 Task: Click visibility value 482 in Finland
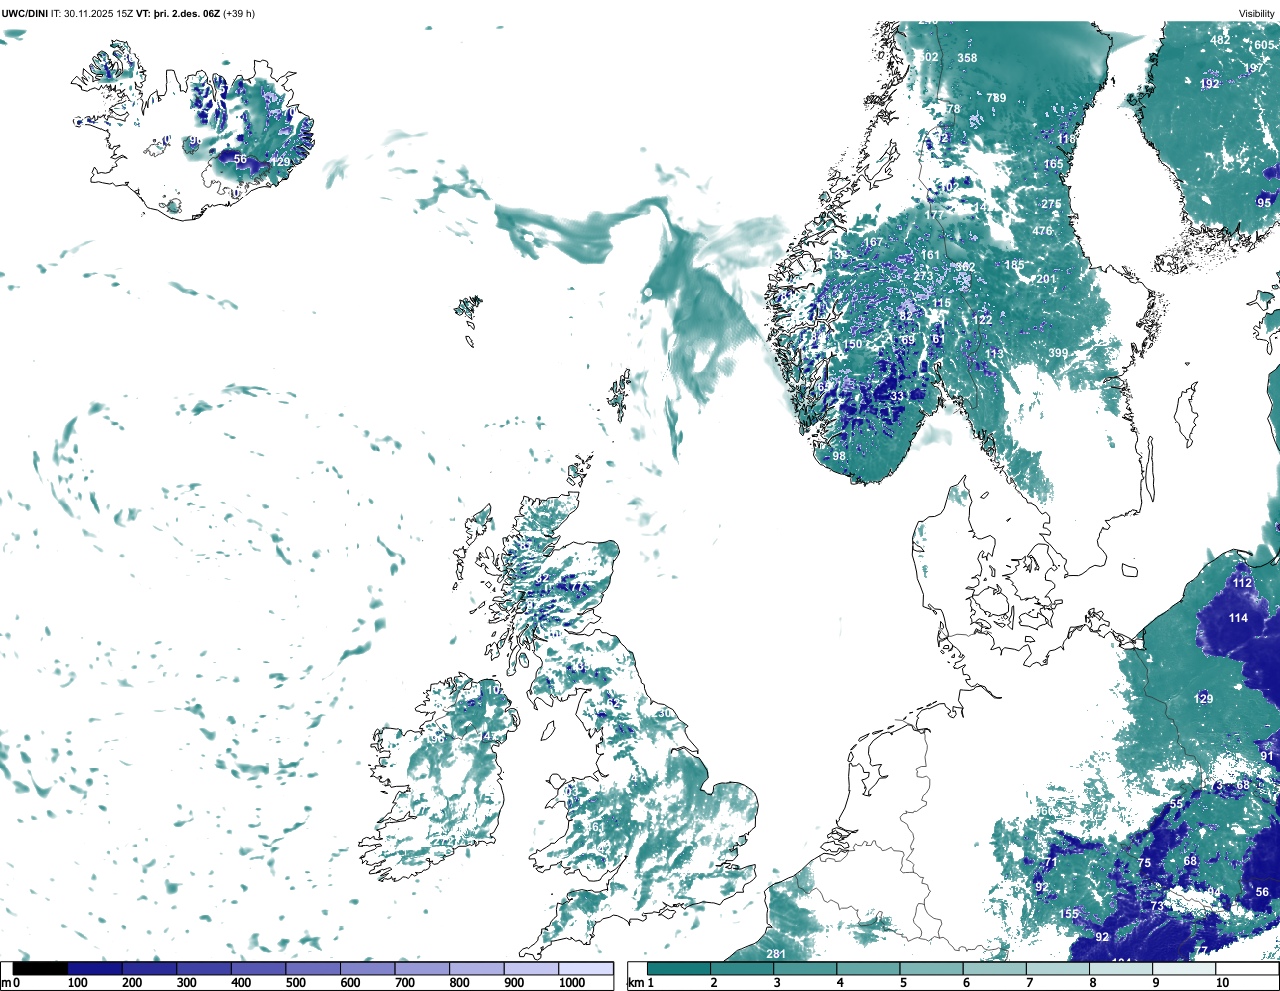1220,40
